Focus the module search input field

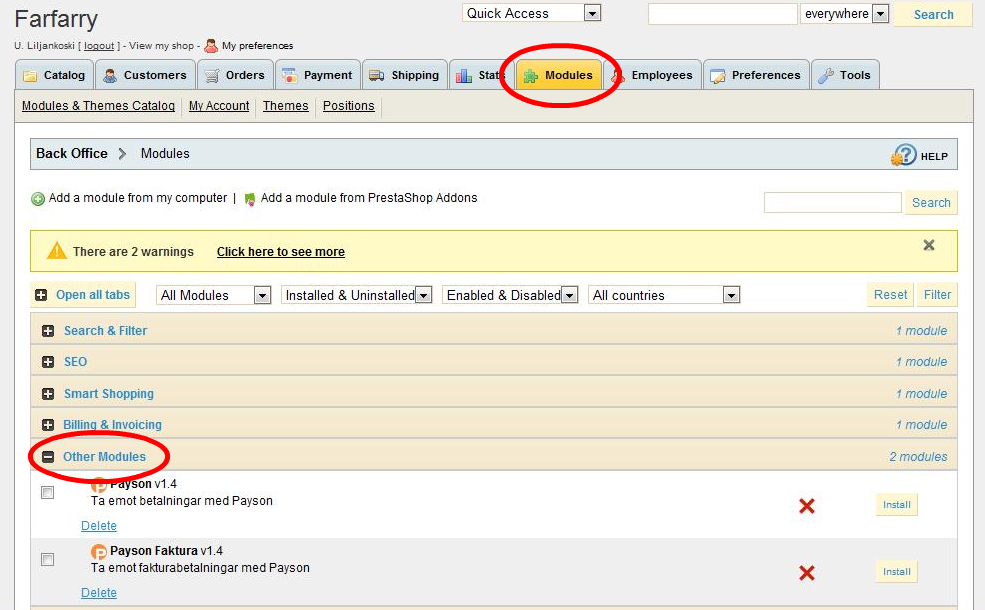click(x=832, y=202)
